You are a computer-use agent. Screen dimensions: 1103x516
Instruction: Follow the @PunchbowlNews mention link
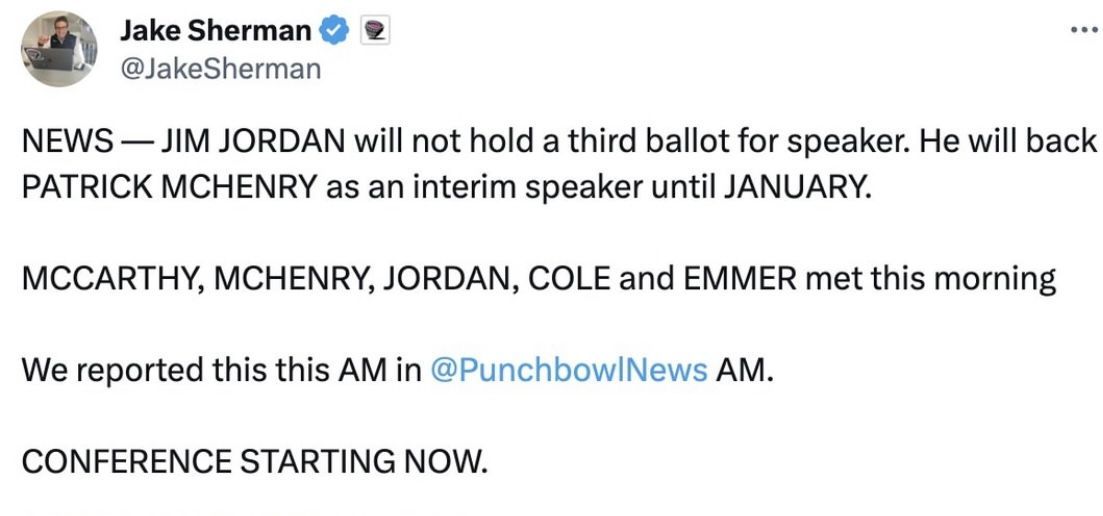[x=568, y=371]
